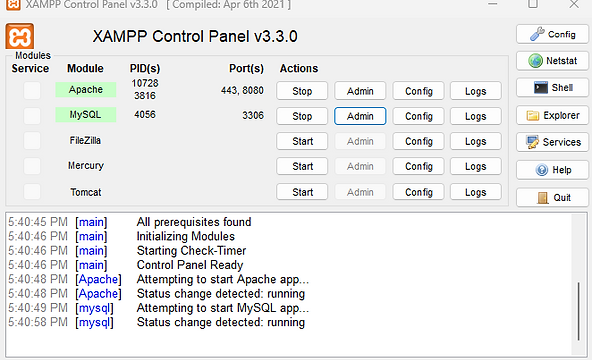Open the MySQL Logs list
Viewport: 592px width, 360px height.
pyautogui.click(x=476, y=116)
